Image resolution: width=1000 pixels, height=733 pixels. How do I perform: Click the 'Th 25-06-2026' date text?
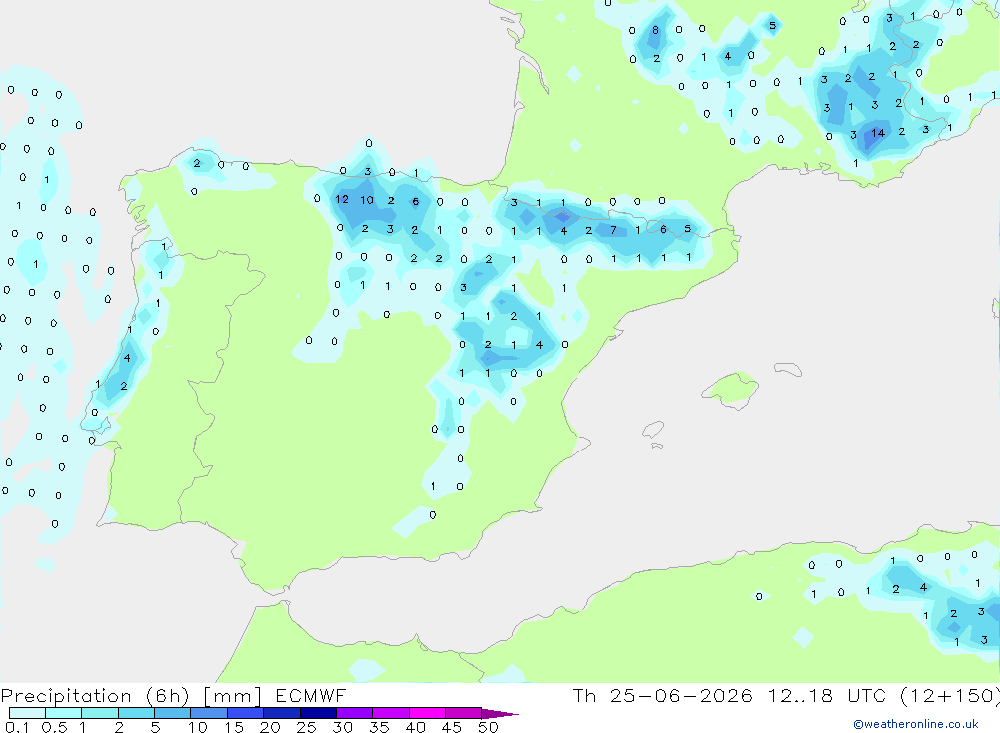pos(662,696)
